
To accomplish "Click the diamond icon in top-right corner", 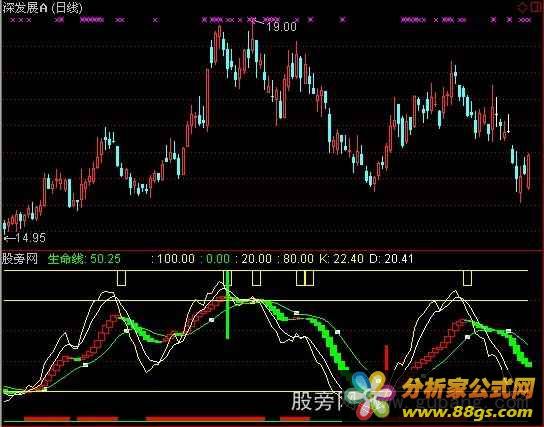I will pyautogui.click(x=522, y=7).
